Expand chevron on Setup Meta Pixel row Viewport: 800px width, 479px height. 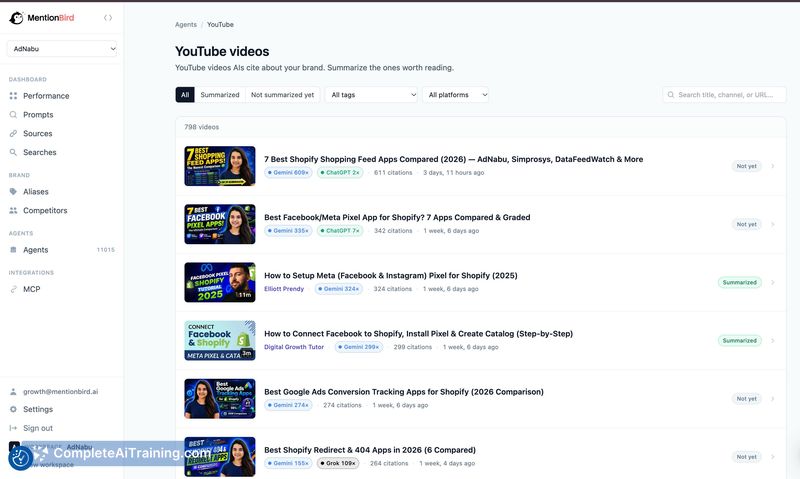coord(773,283)
